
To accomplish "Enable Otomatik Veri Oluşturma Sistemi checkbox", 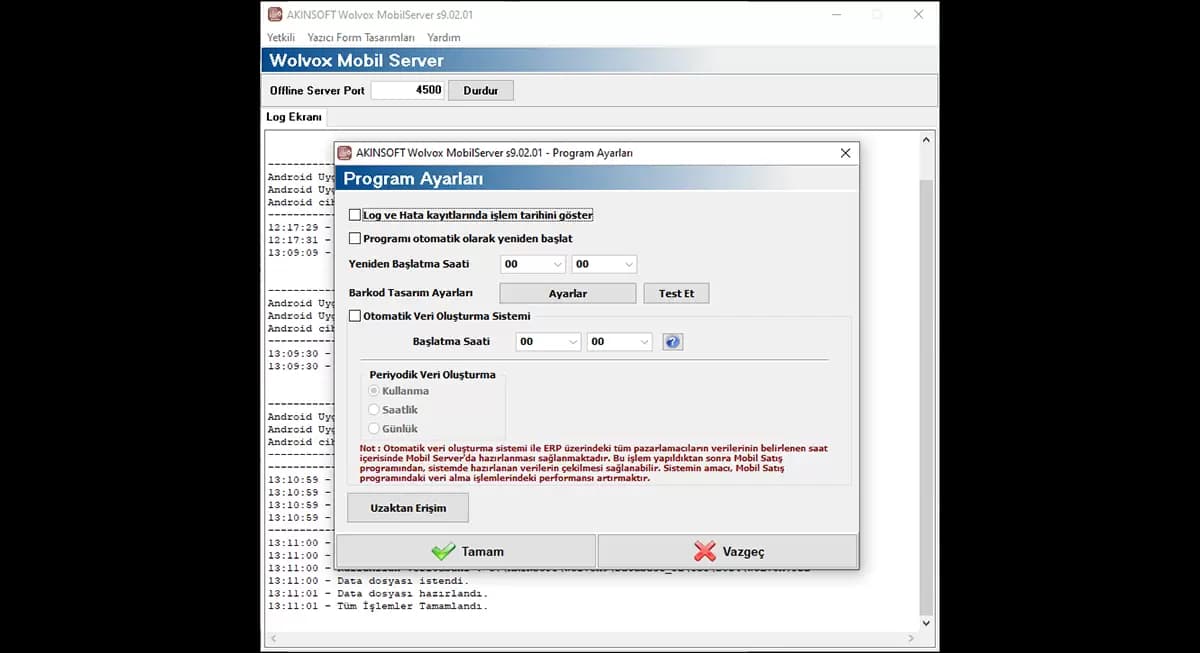I will click(x=355, y=316).
